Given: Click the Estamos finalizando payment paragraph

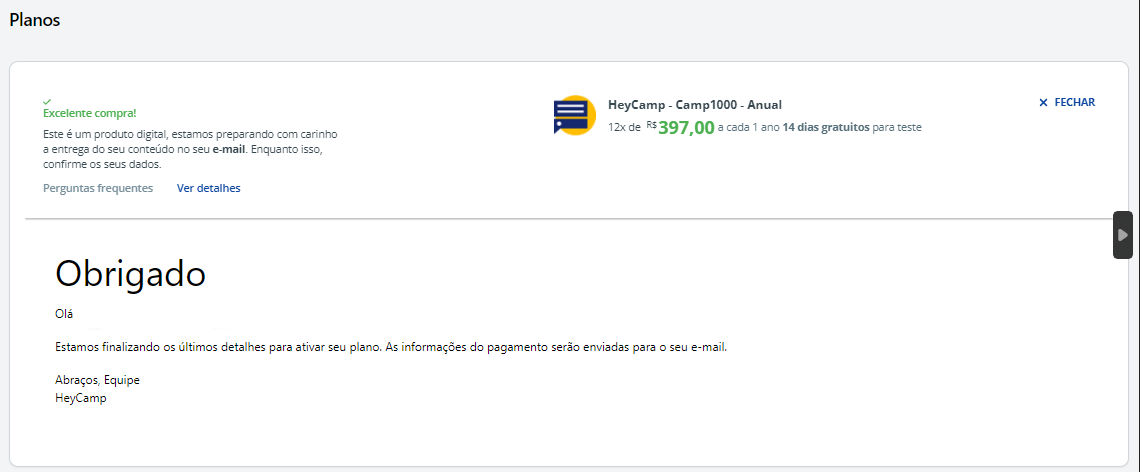Looking at the screenshot, I should point(390,347).
